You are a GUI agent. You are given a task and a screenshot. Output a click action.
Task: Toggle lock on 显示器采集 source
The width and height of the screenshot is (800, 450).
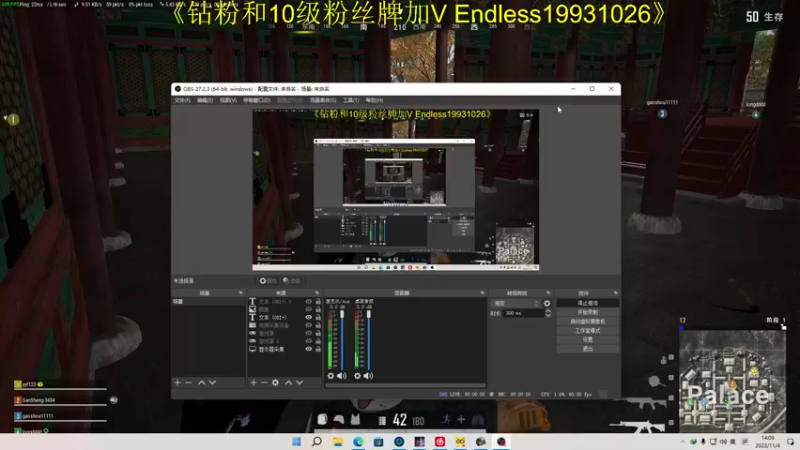318,349
